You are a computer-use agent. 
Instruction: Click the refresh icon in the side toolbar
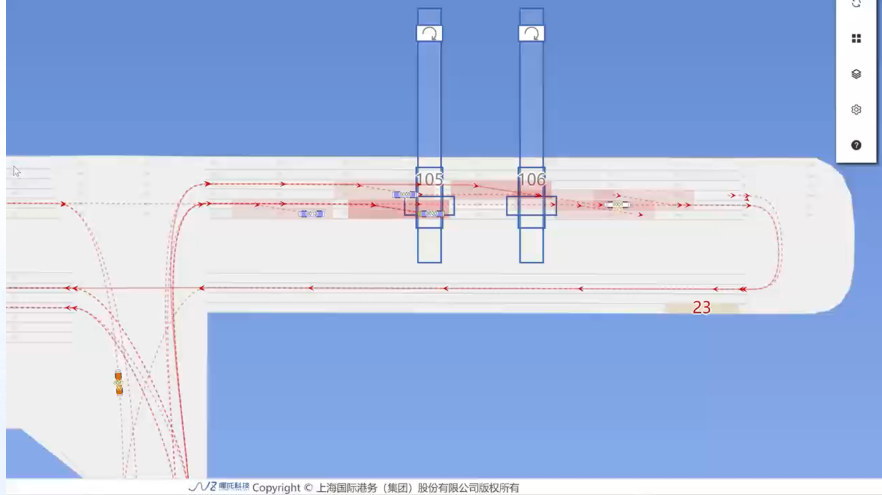pyautogui.click(x=856, y=4)
